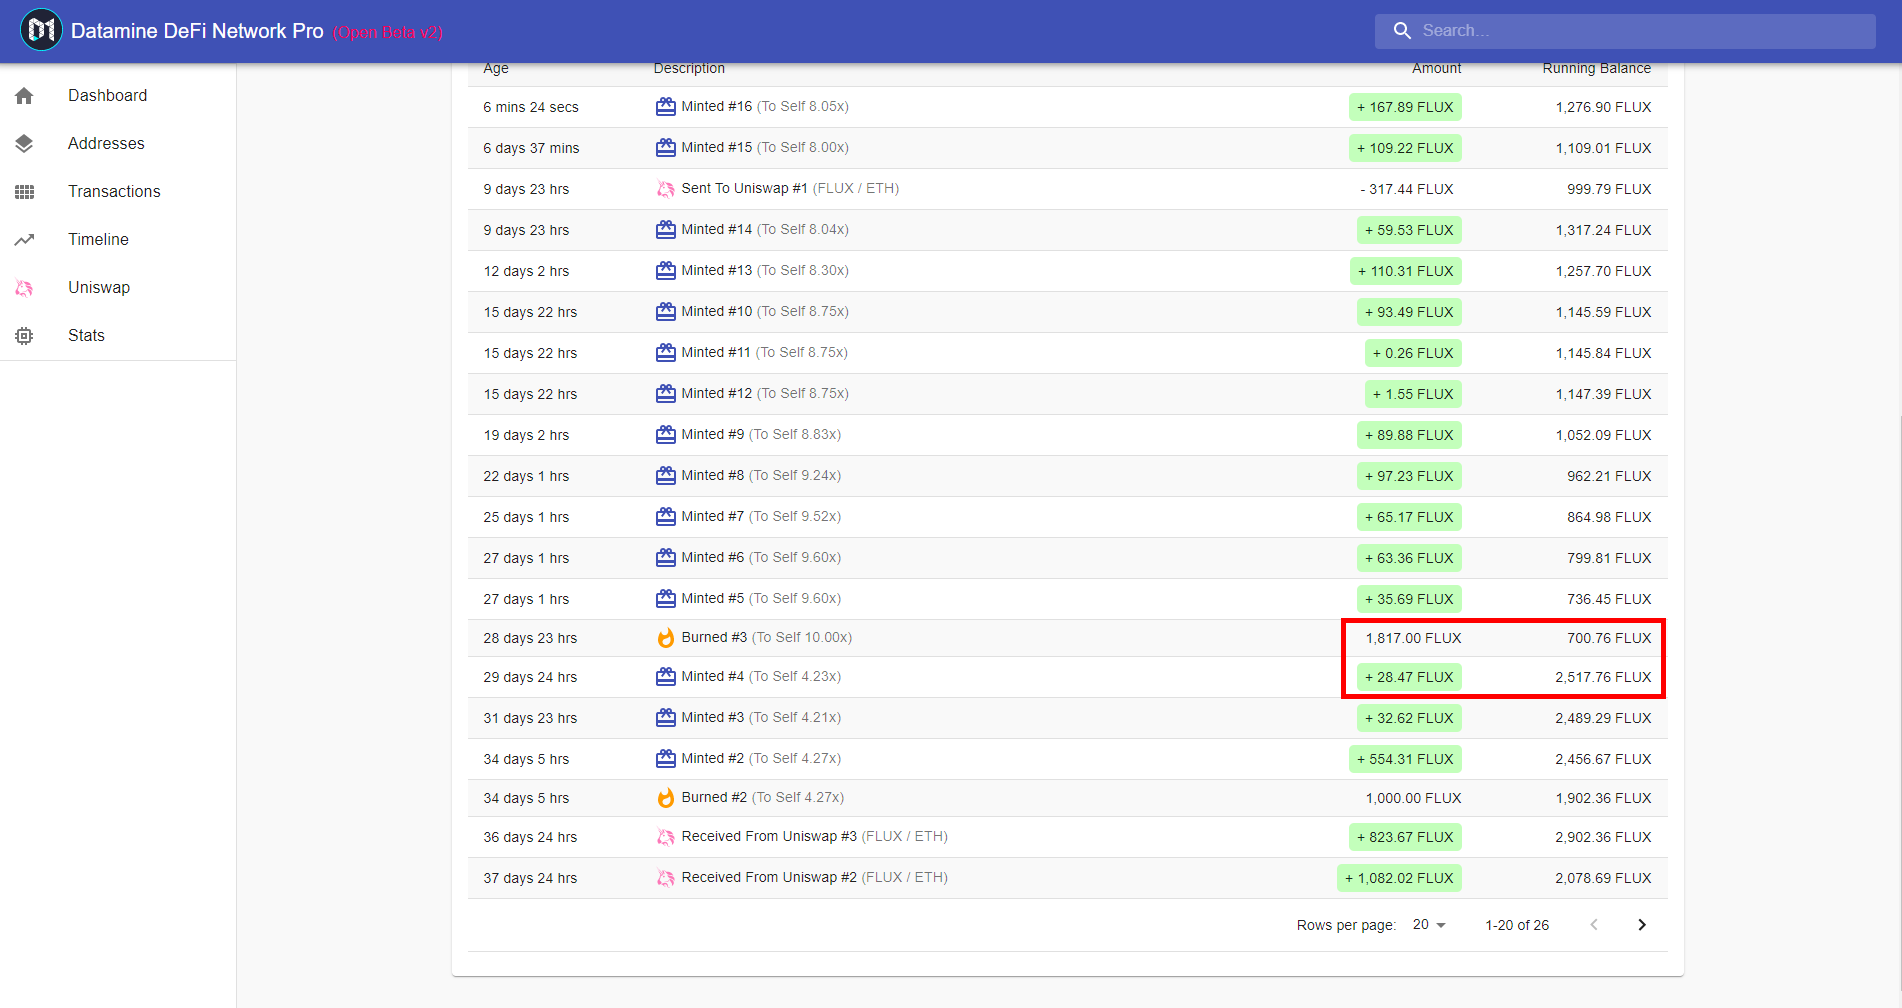Click the + 554.31 FLUX amount chip

pyautogui.click(x=1405, y=759)
